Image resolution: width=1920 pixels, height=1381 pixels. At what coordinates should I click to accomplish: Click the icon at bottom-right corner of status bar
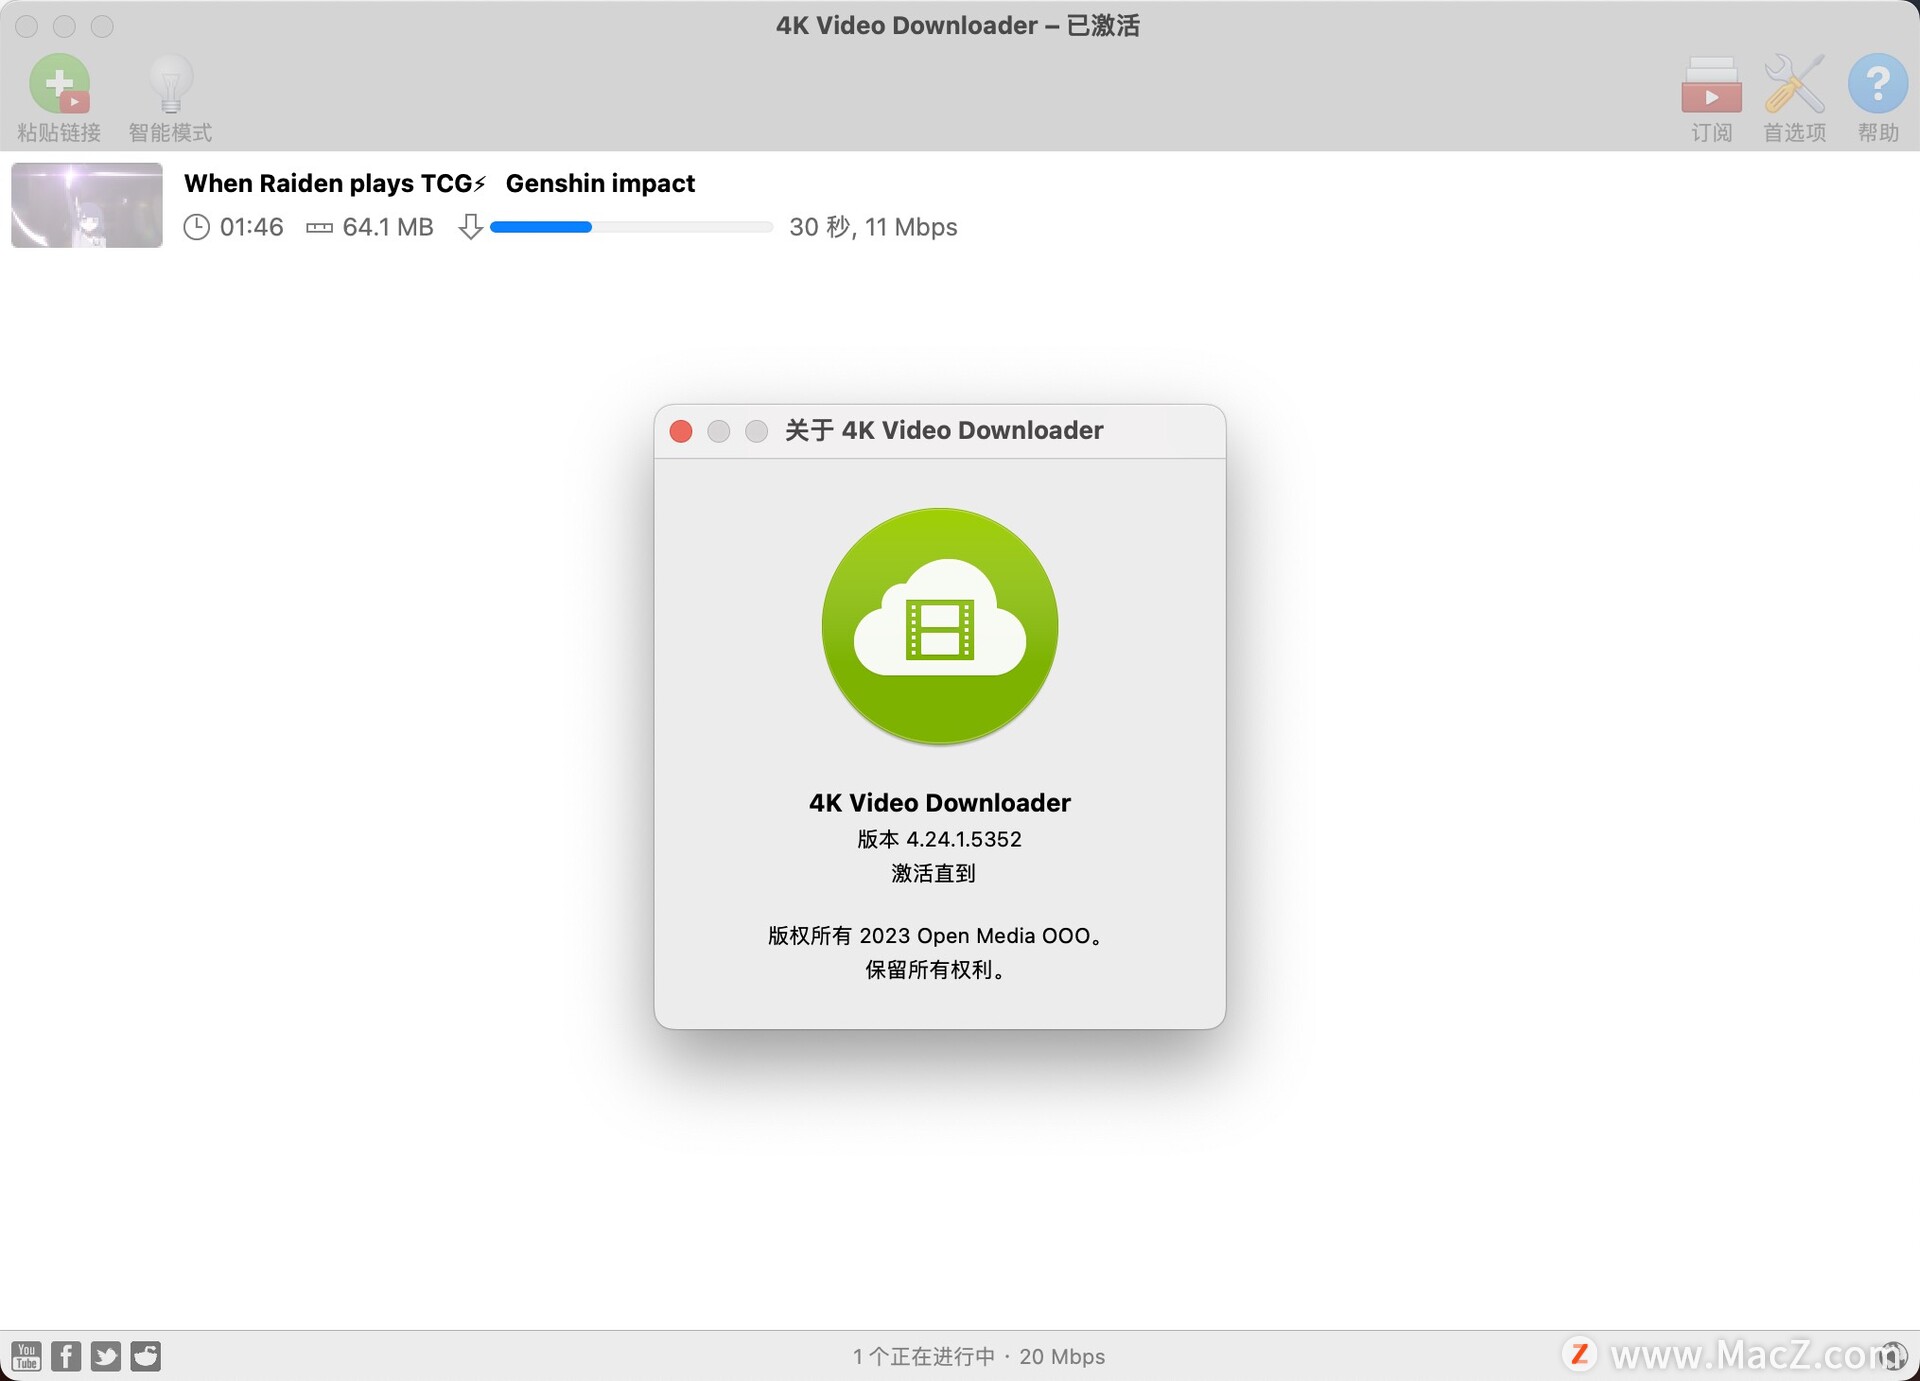tap(1893, 1356)
